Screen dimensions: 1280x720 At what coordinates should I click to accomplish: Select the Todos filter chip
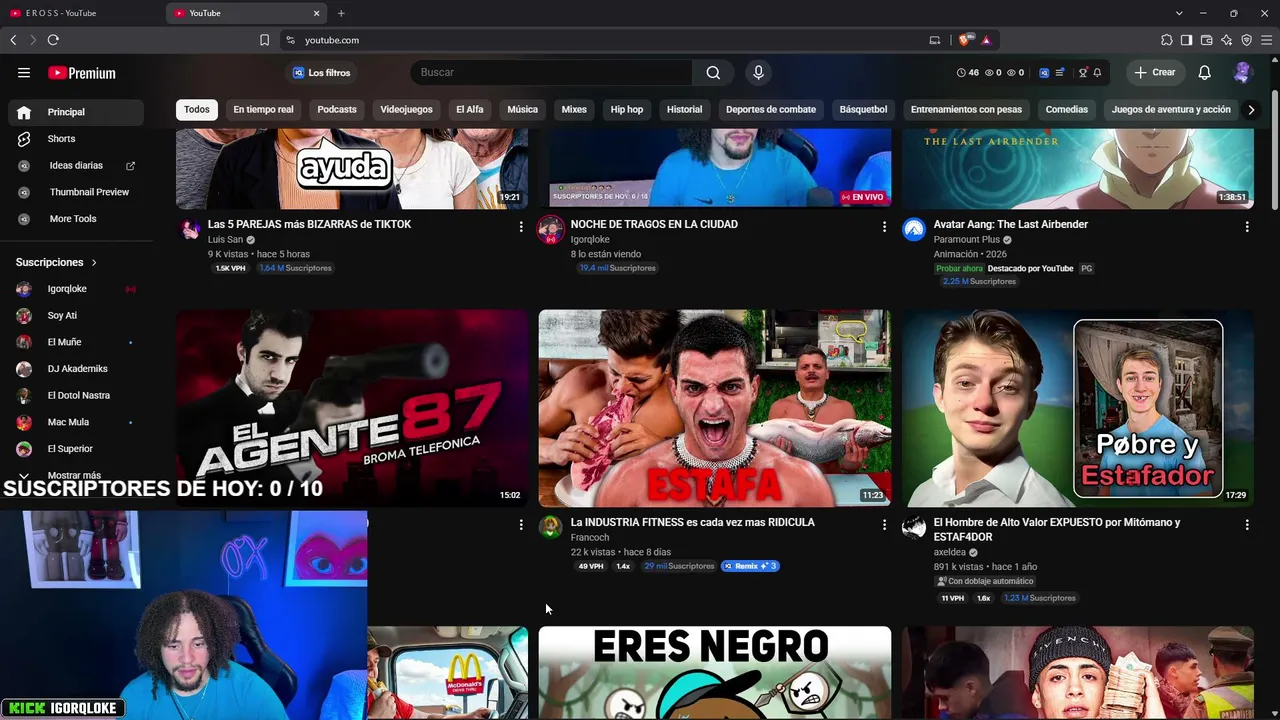pos(197,110)
